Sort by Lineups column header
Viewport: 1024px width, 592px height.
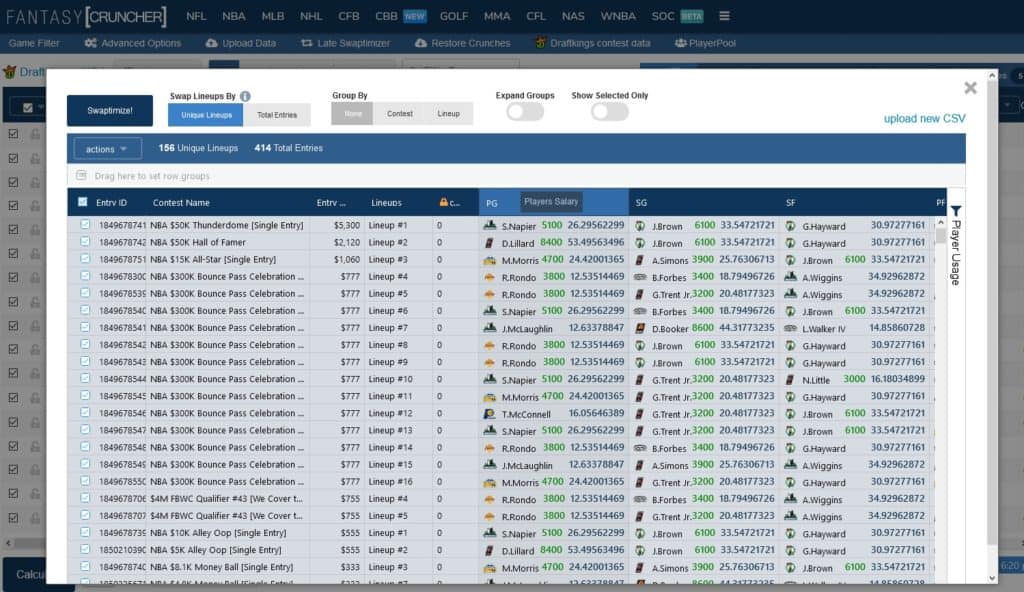point(386,203)
